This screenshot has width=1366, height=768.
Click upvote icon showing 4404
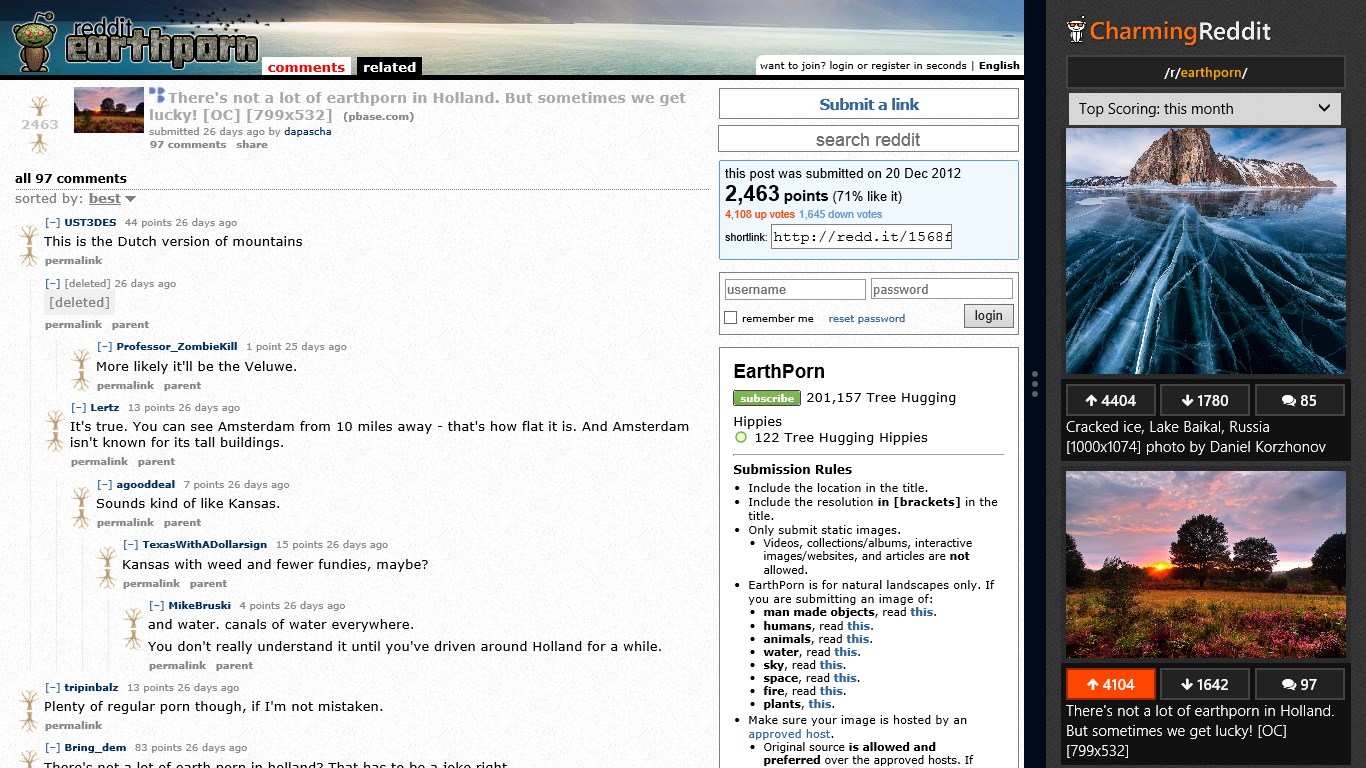1110,399
